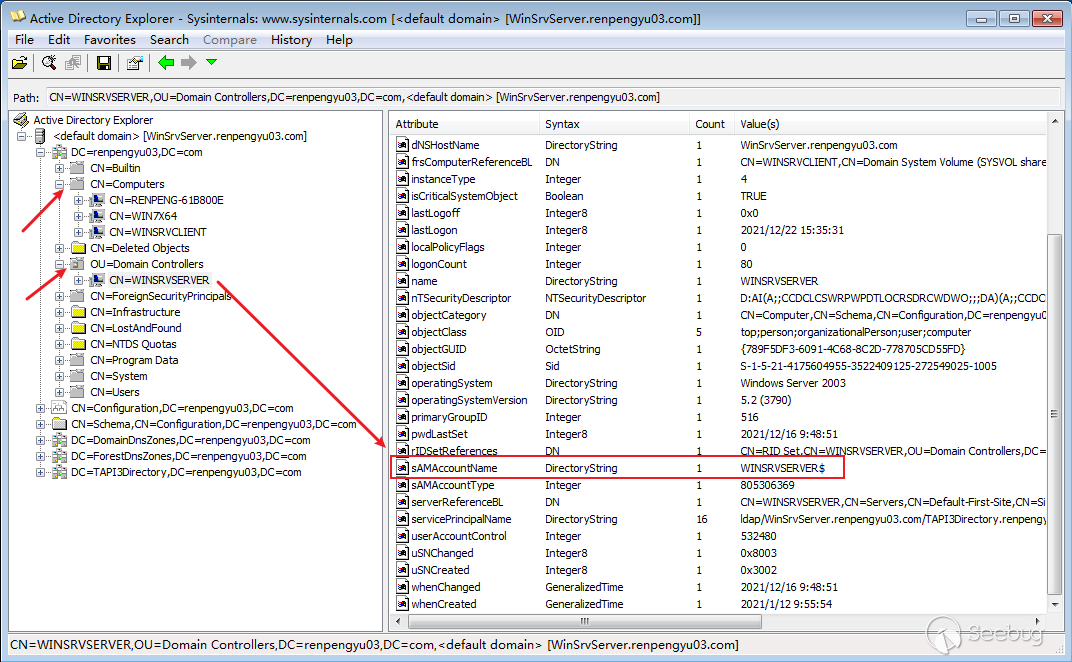The image size is (1072, 662).
Task: Click the Value(s) column header
Action: coord(889,124)
